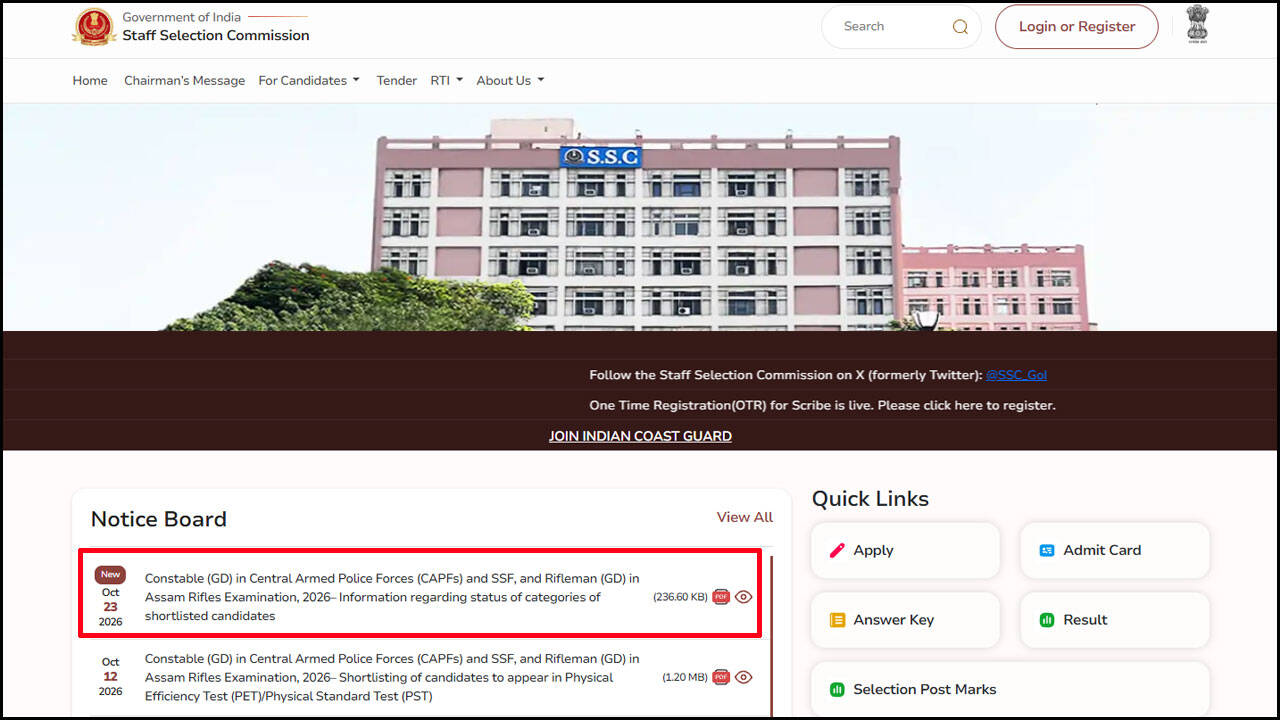Click the national emblem icon beside the Login button

(1197, 24)
